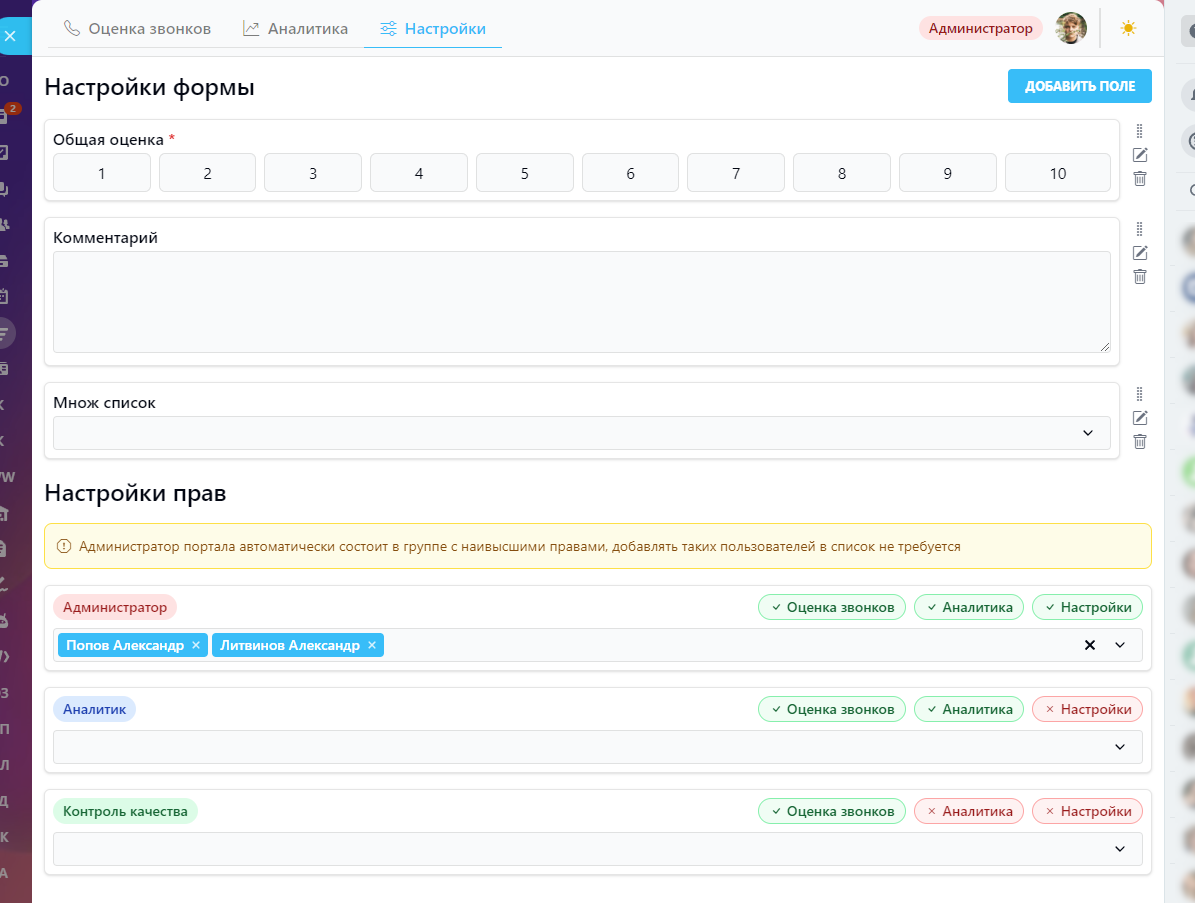Viewport: 1195px width, 903px height.
Task: Toggle theme with the sun icon
Action: [1128, 28]
